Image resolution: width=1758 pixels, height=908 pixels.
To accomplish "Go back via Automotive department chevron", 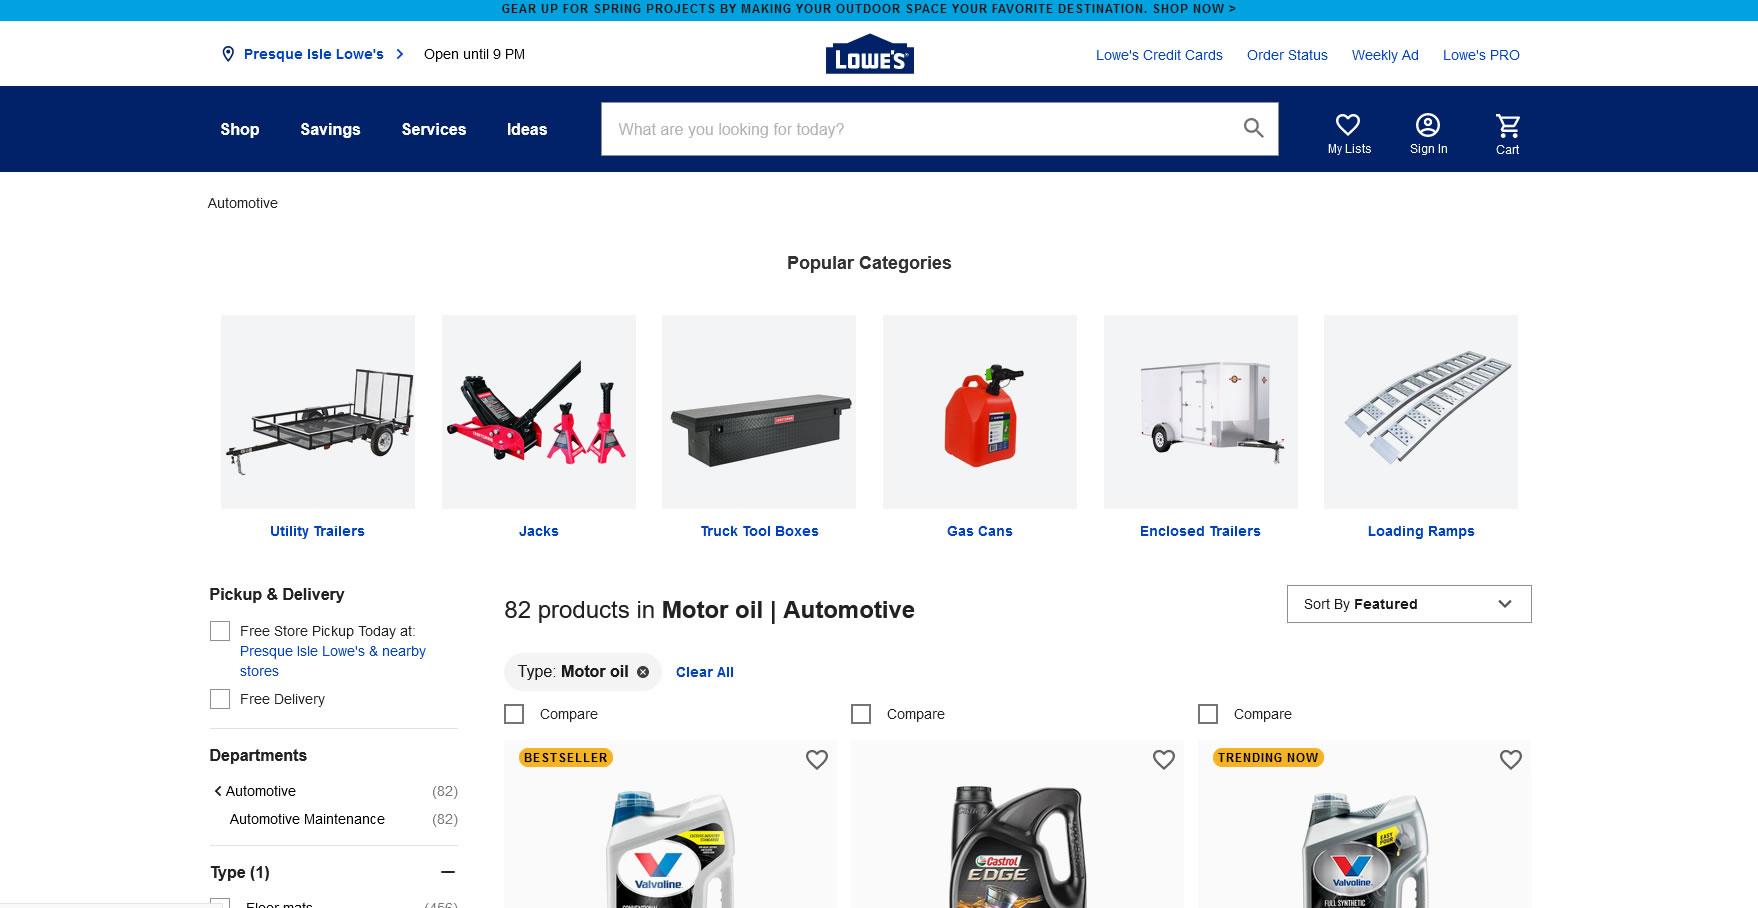I will click(218, 791).
